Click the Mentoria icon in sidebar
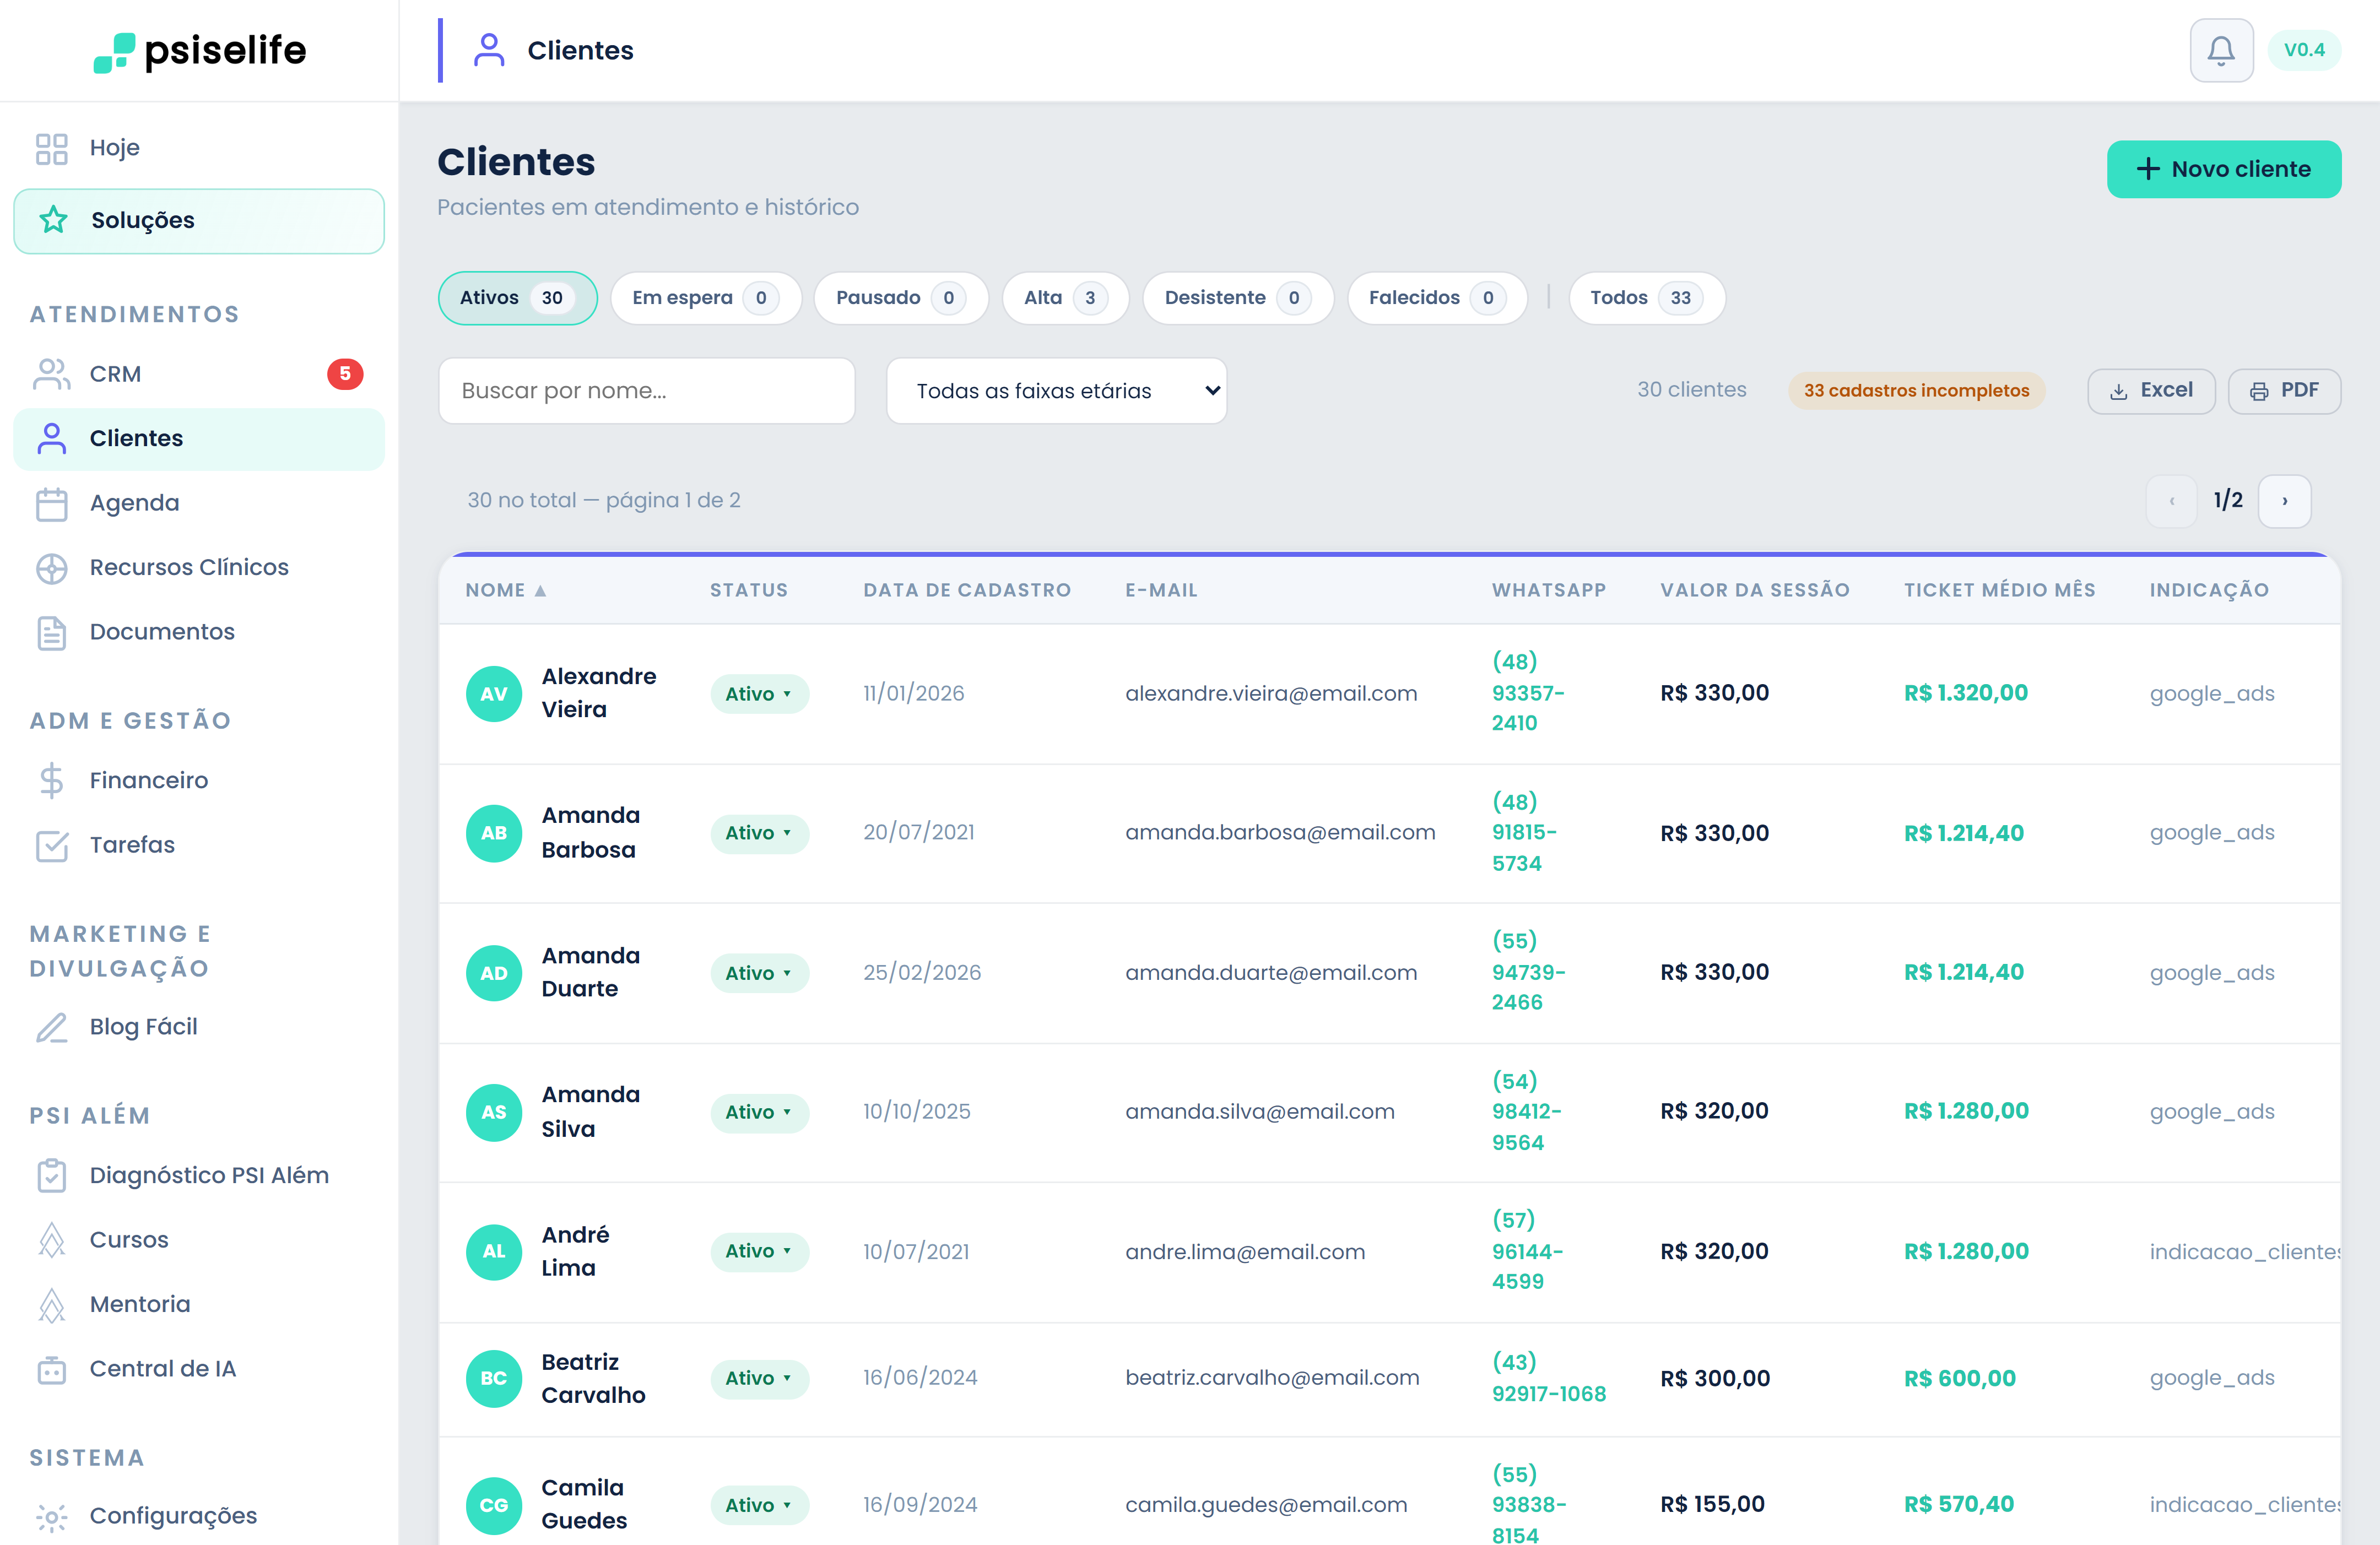Viewport: 2380px width, 1545px height. tap(51, 1305)
